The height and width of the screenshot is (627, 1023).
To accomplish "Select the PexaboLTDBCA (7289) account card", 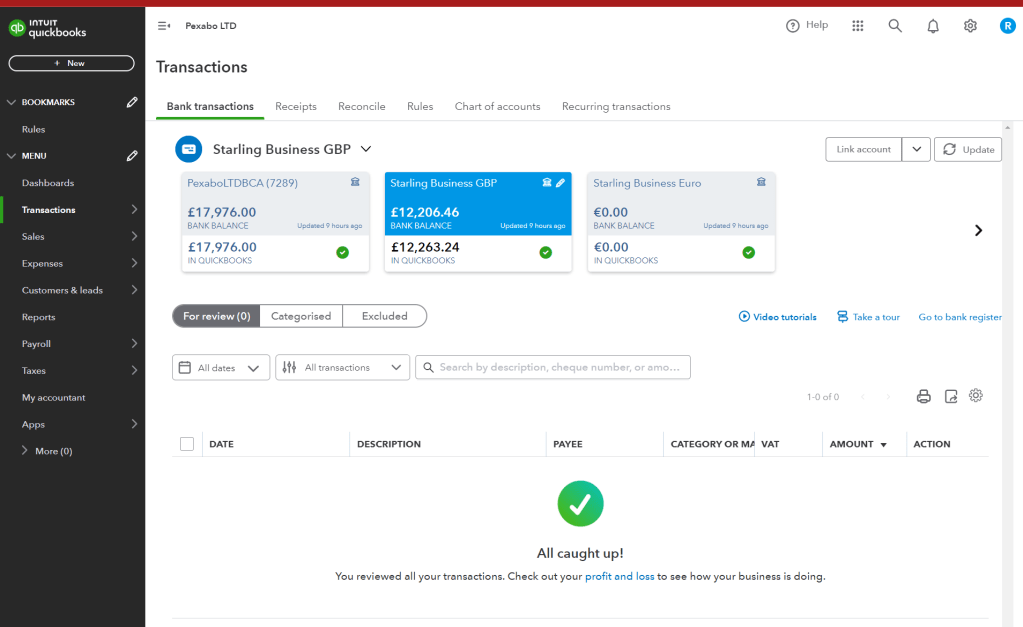I will pos(275,222).
